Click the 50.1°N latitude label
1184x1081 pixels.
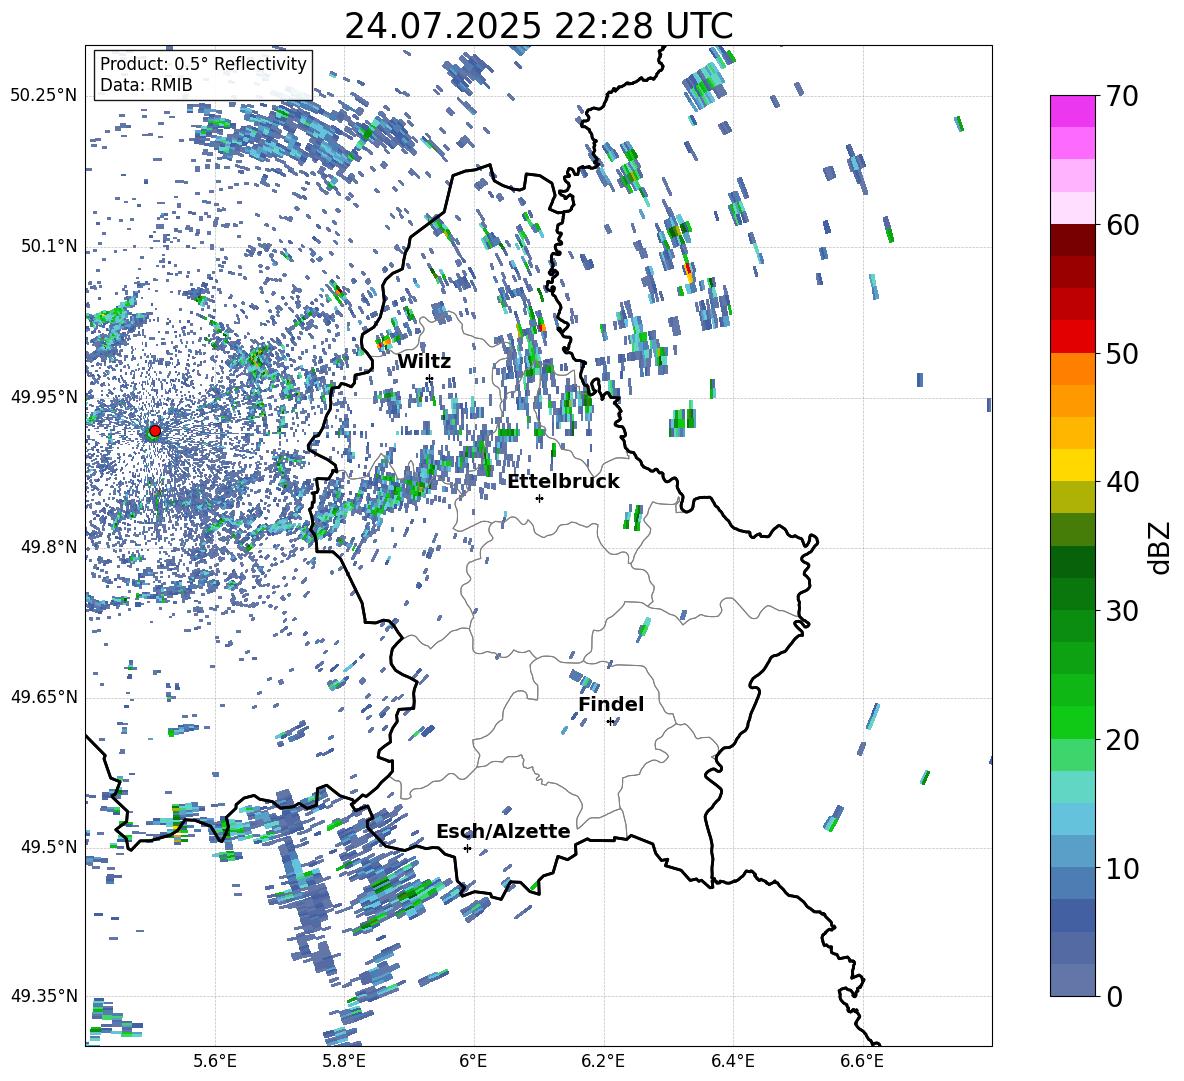click(50, 247)
